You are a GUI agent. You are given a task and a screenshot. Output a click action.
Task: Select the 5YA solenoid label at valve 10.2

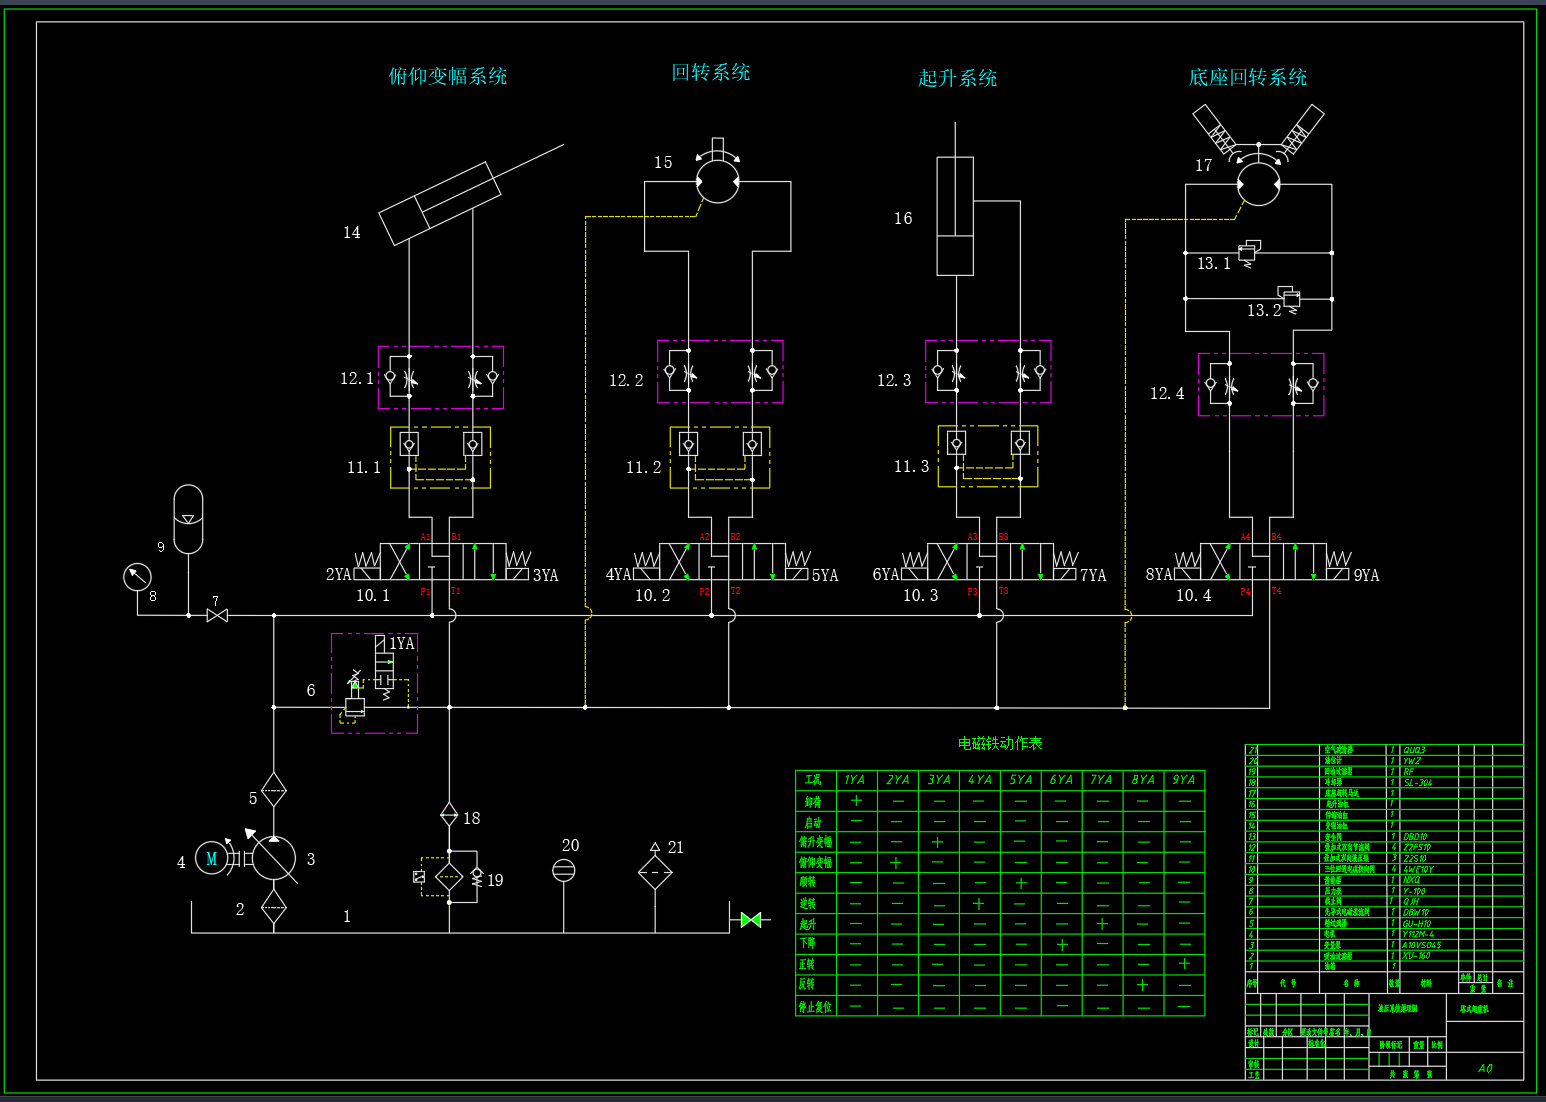[825, 576]
